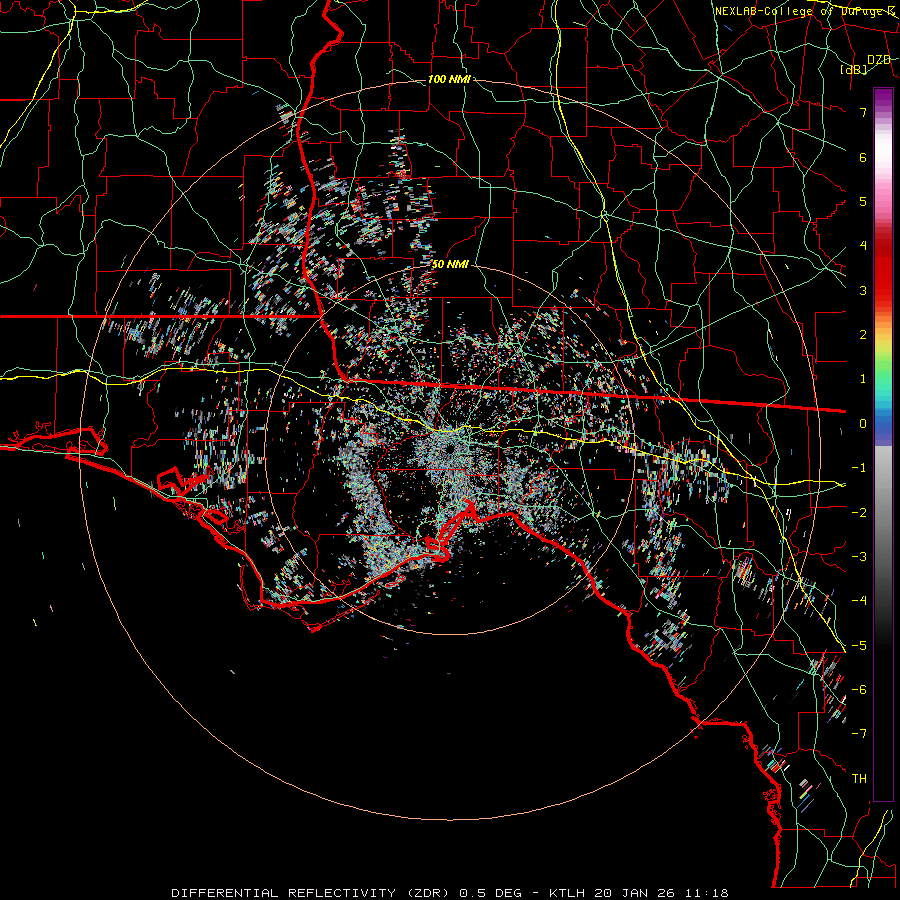
Task: Click the "-3" value on the dB scale
Action: tap(859, 557)
